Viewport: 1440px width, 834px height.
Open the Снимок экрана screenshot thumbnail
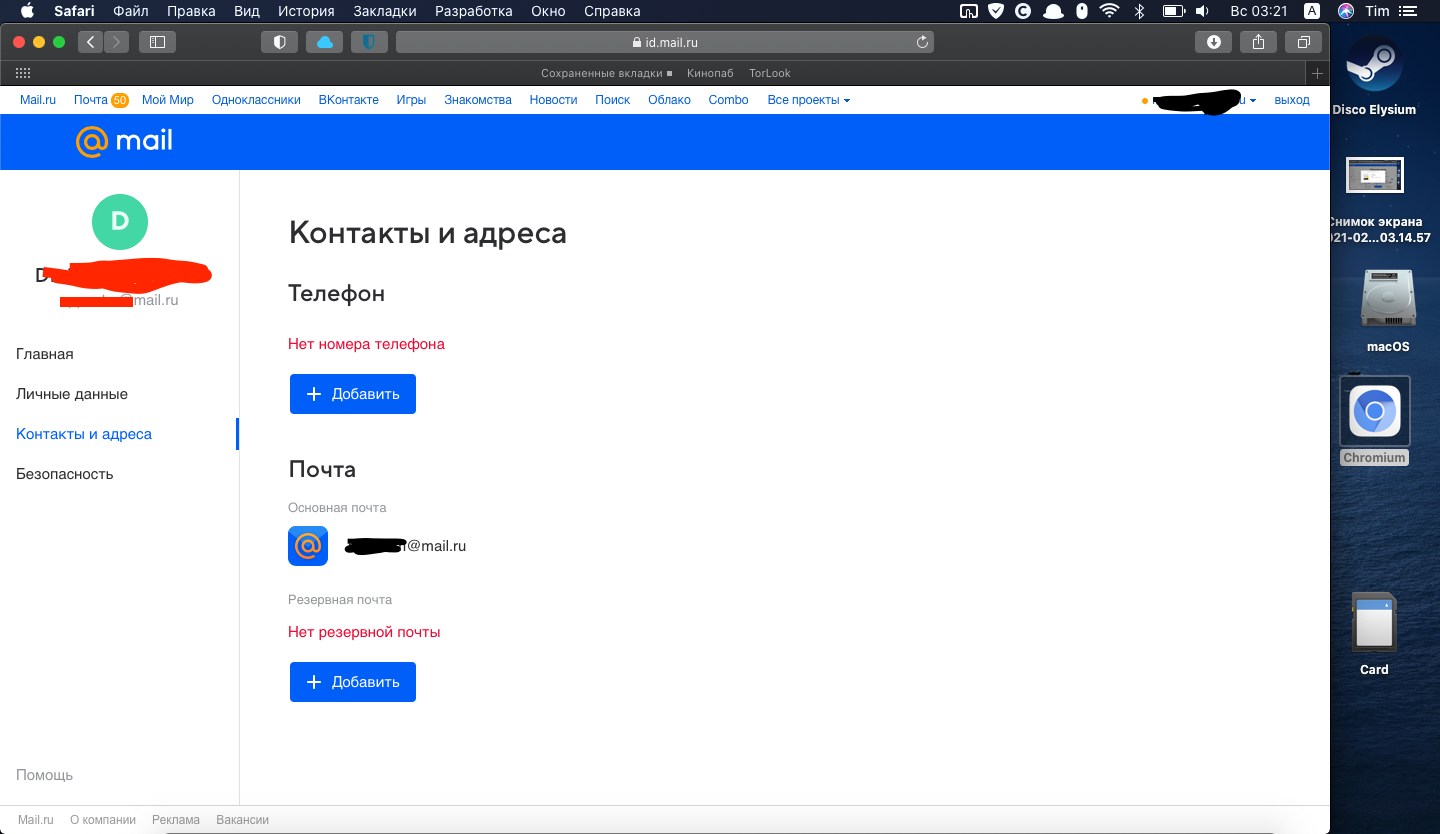1374,175
